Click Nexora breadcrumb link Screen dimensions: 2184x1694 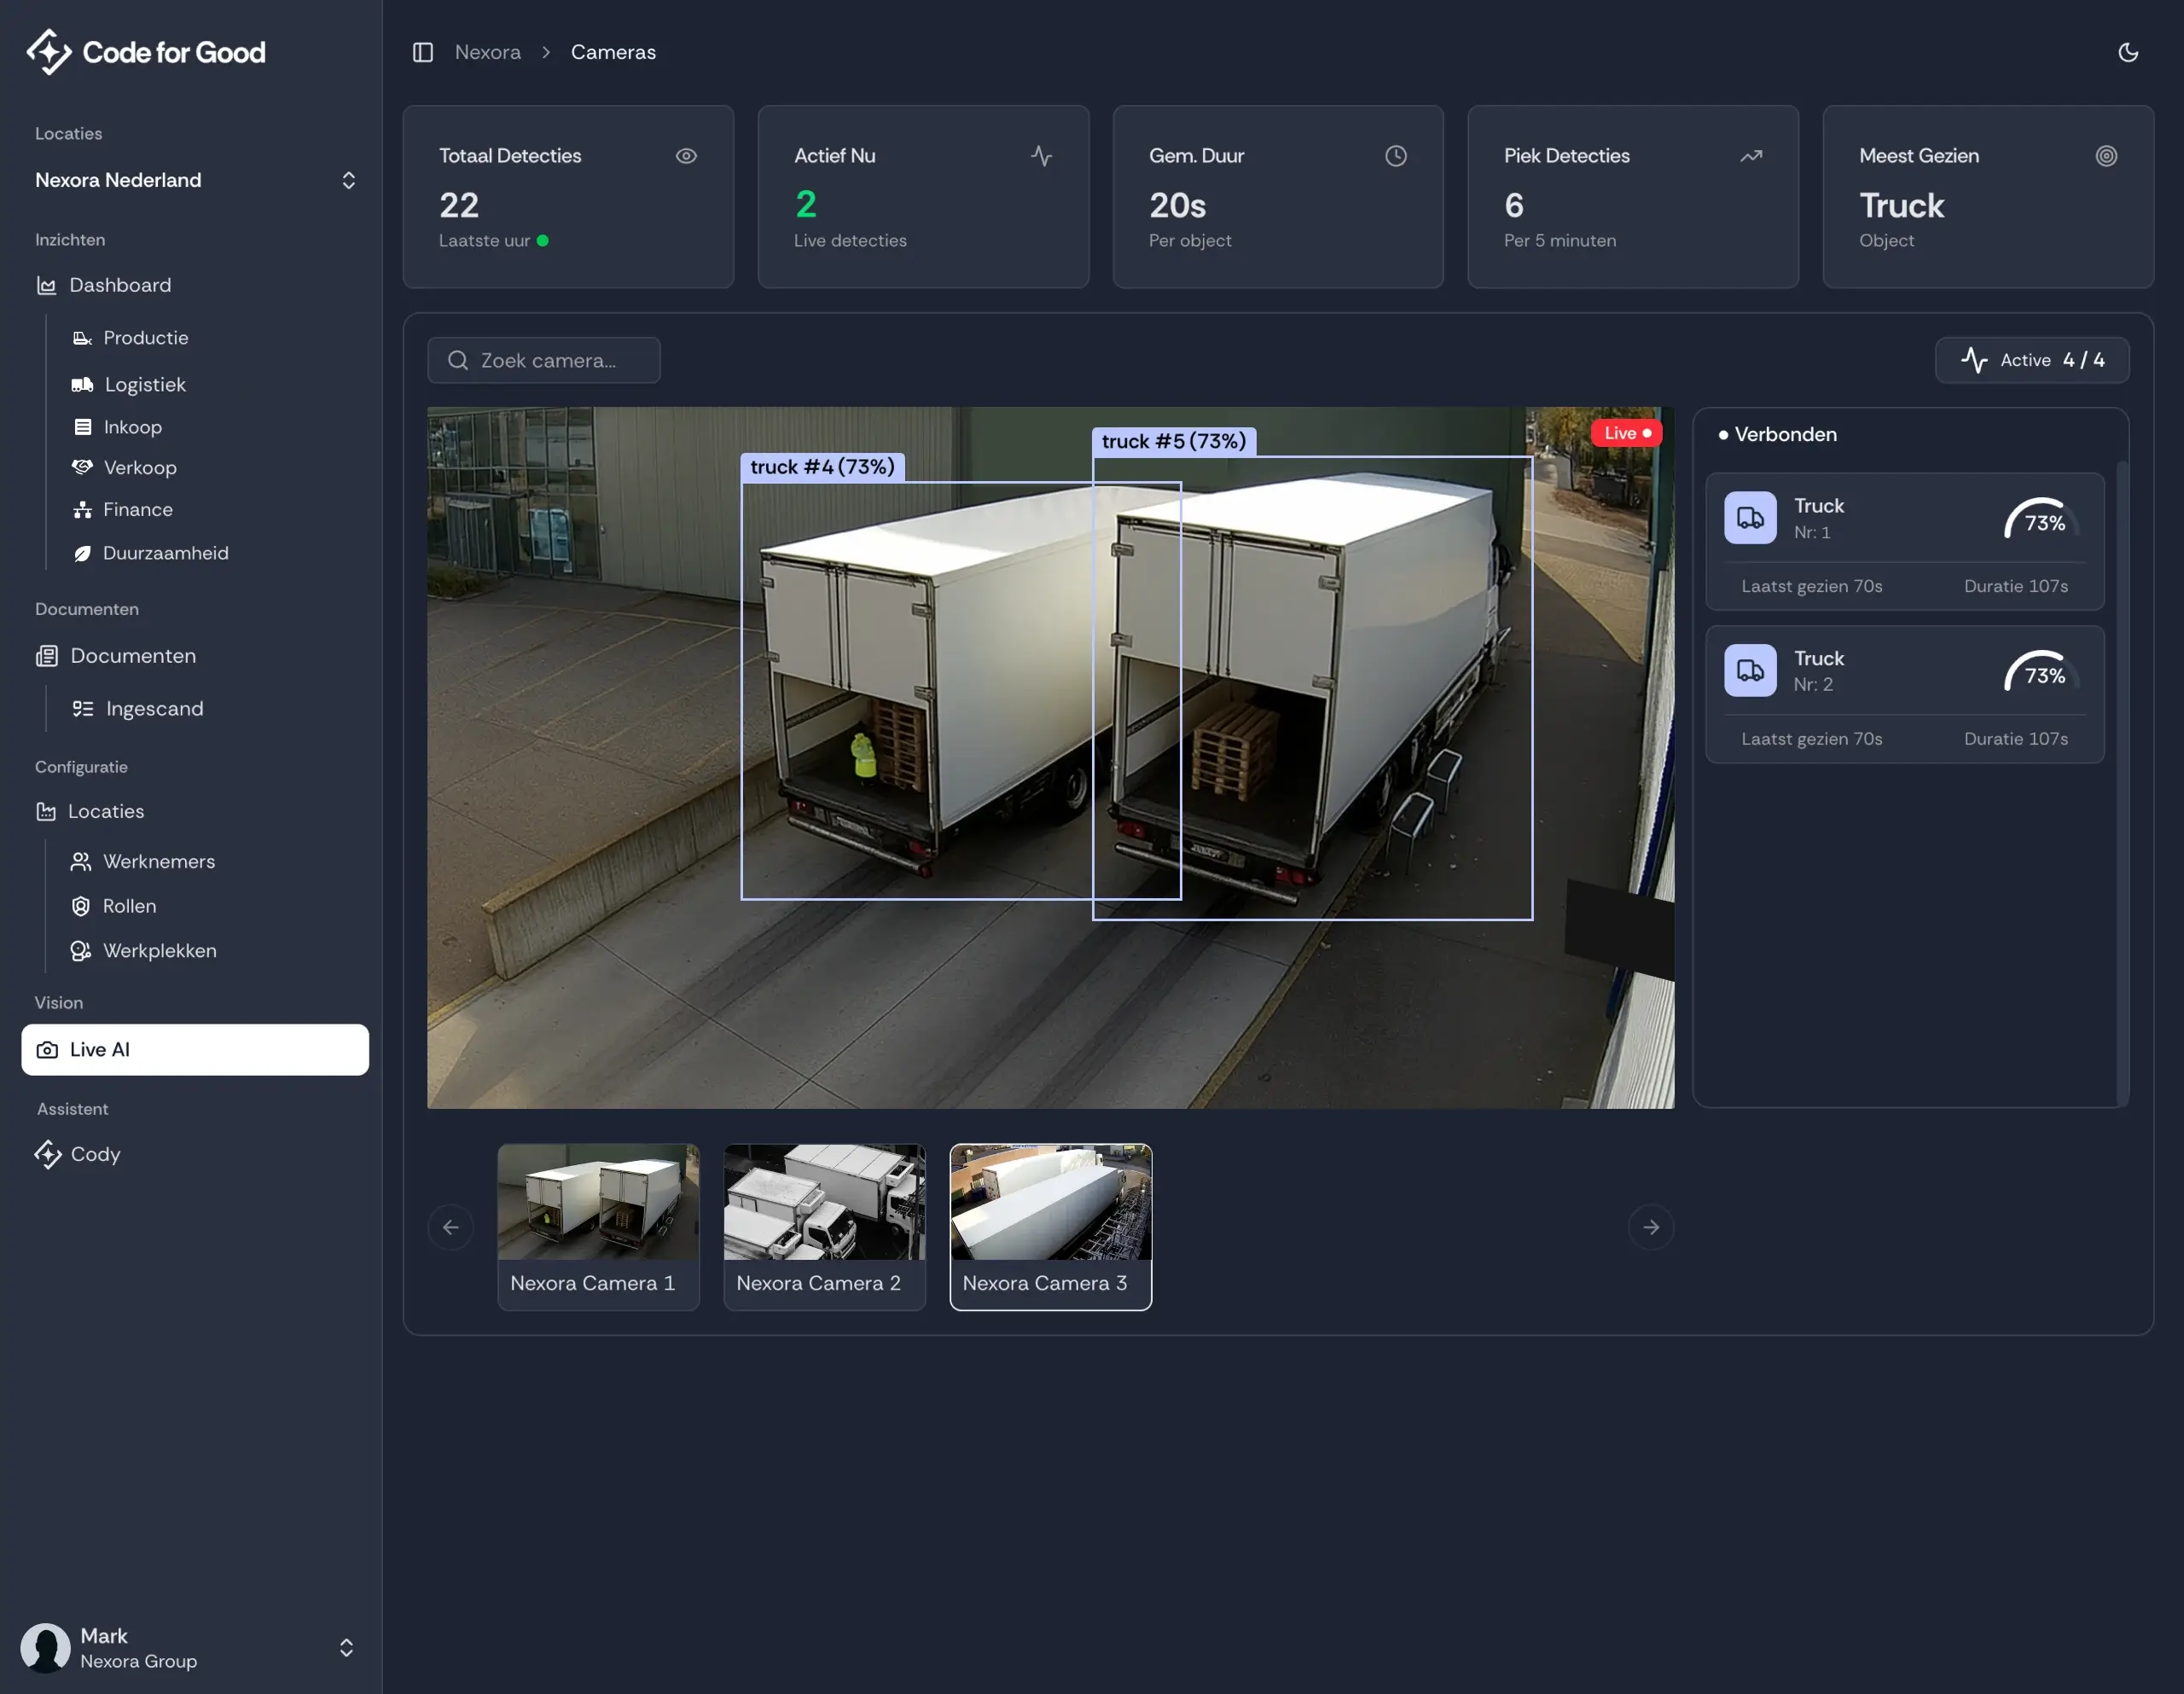click(x=488, y=52)
